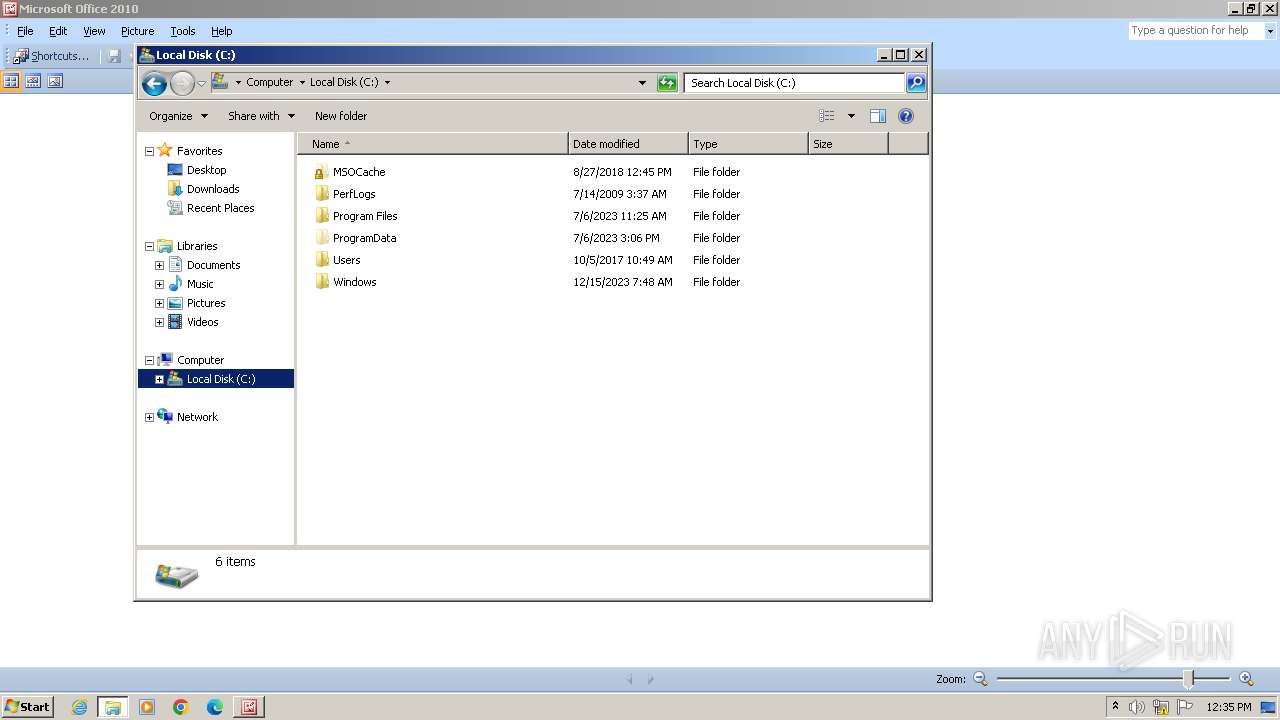
Task: Open Microsoft Edge from taskbar
Action: (x=215, y=707)
